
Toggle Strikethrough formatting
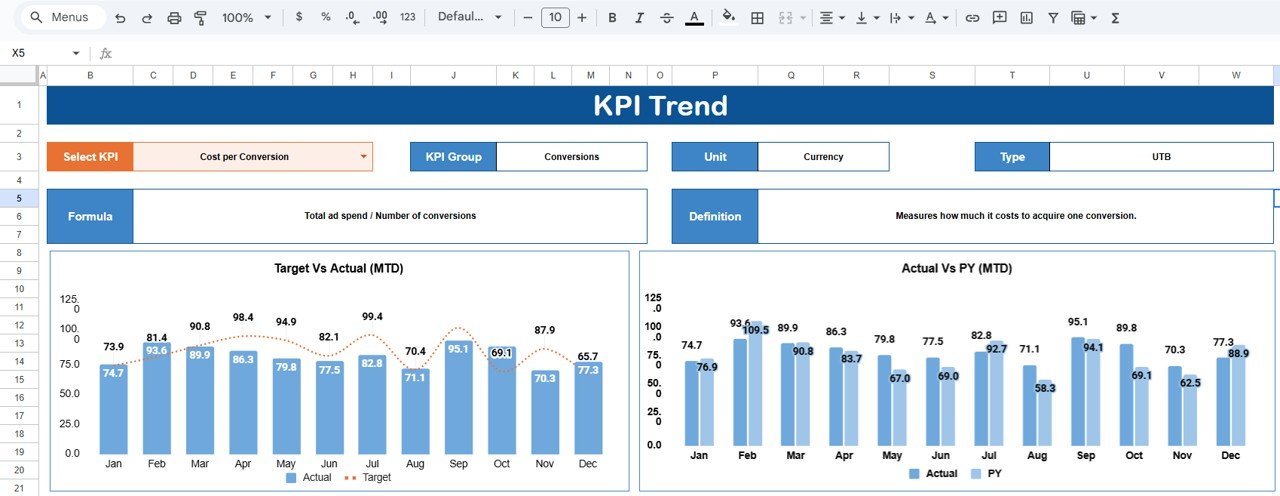coord(667,18)
